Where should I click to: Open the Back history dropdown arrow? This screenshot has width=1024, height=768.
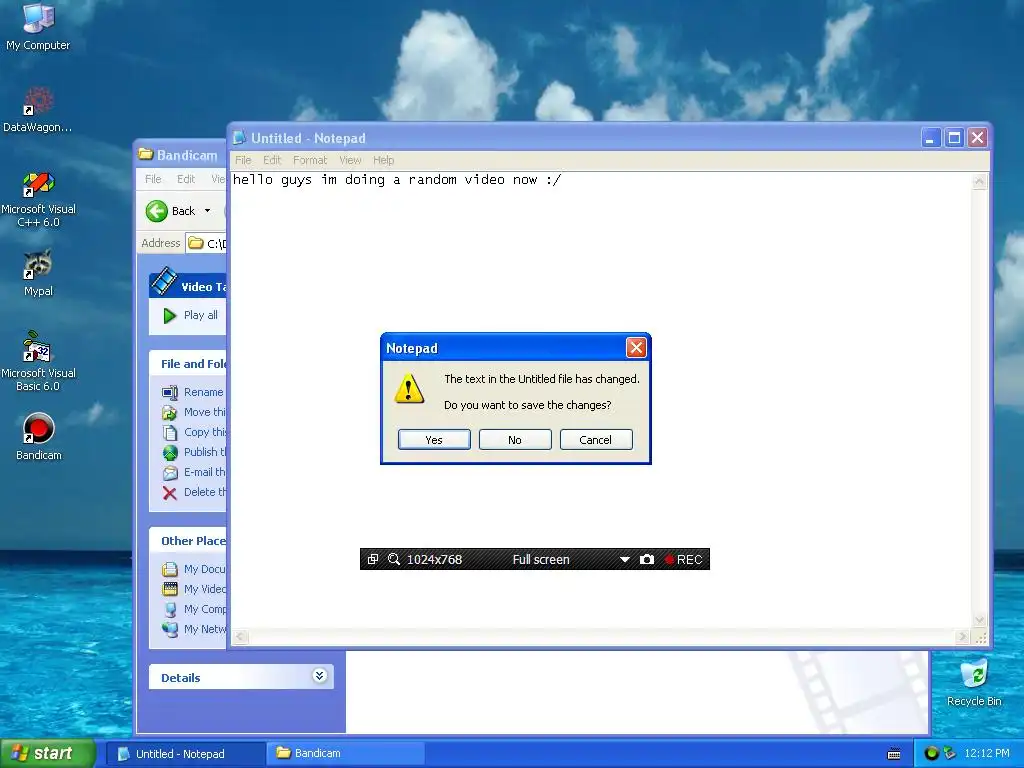click(x=208, y=211)
